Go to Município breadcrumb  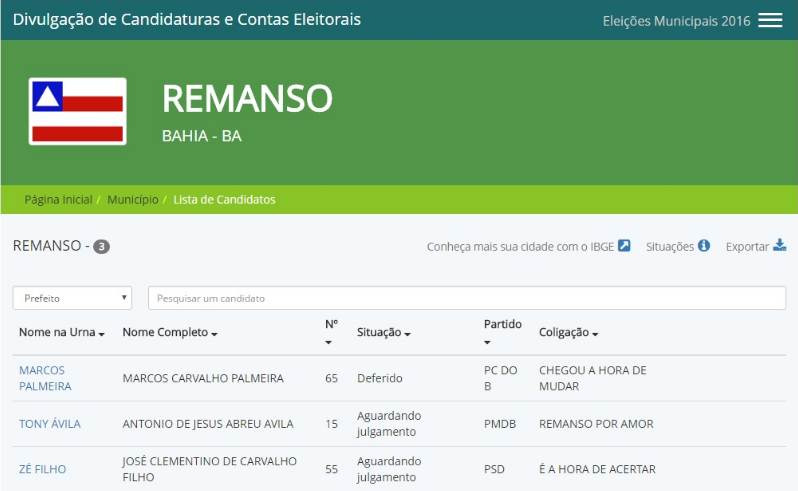click(x=132, y=200)
